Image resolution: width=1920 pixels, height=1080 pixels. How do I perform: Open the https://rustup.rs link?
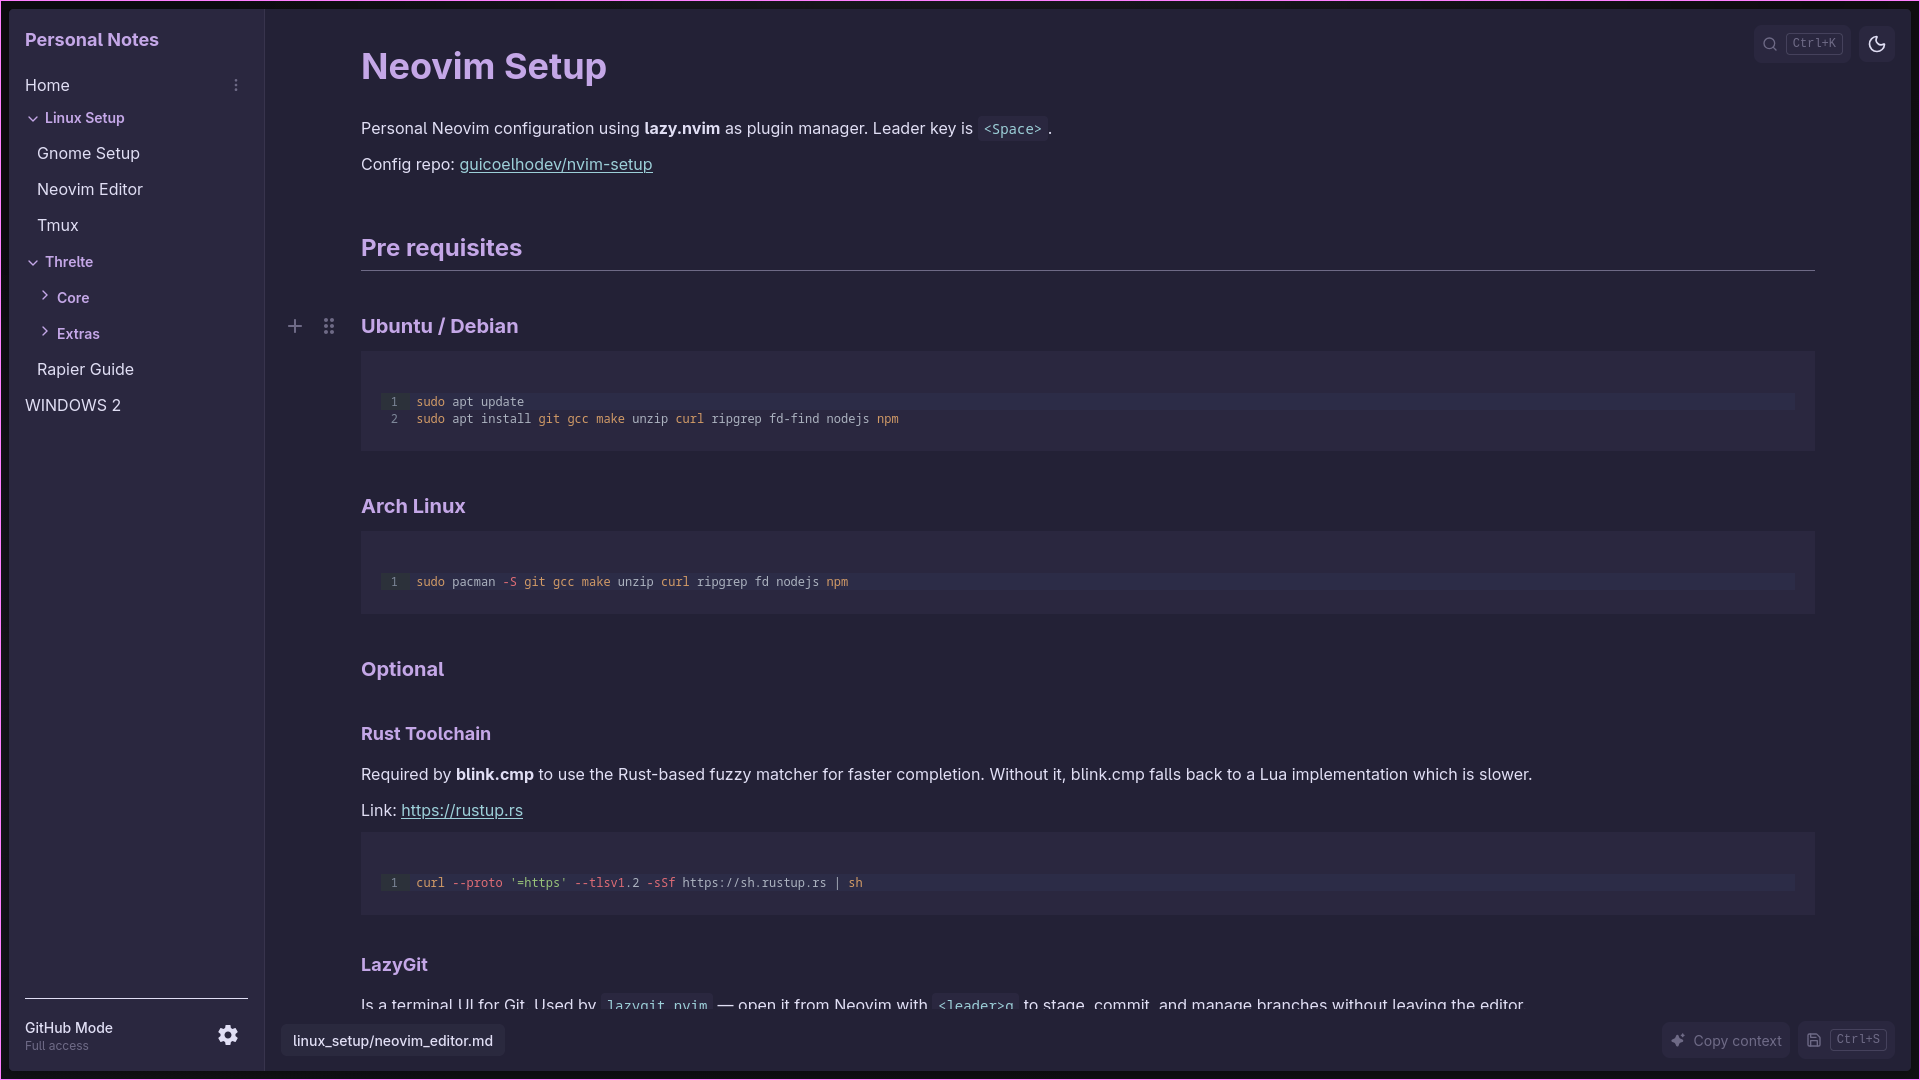[462, 810]
